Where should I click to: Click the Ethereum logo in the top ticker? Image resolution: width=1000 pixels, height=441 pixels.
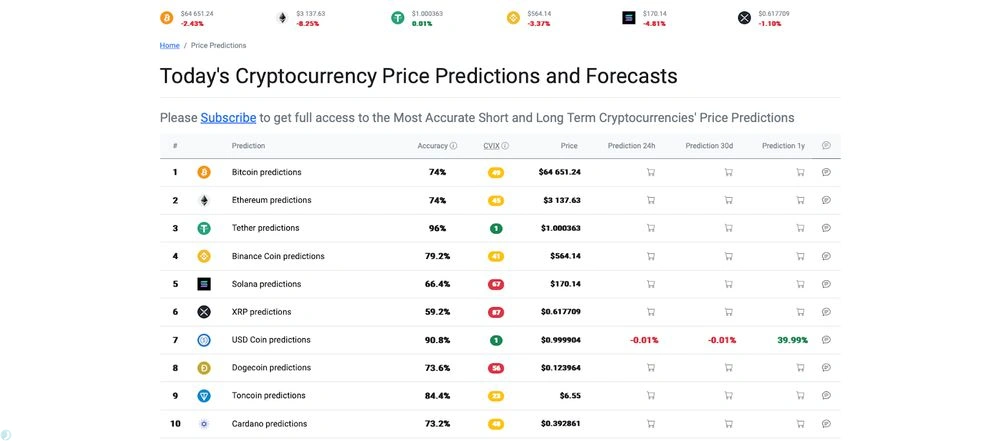pos(282,18)
